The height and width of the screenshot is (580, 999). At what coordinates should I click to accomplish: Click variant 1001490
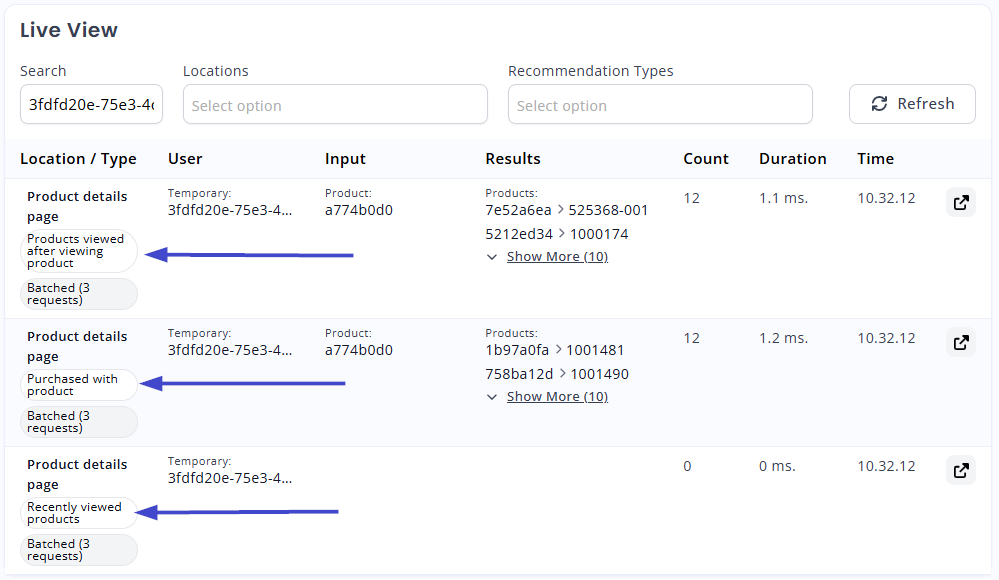(x=600, y=374)
